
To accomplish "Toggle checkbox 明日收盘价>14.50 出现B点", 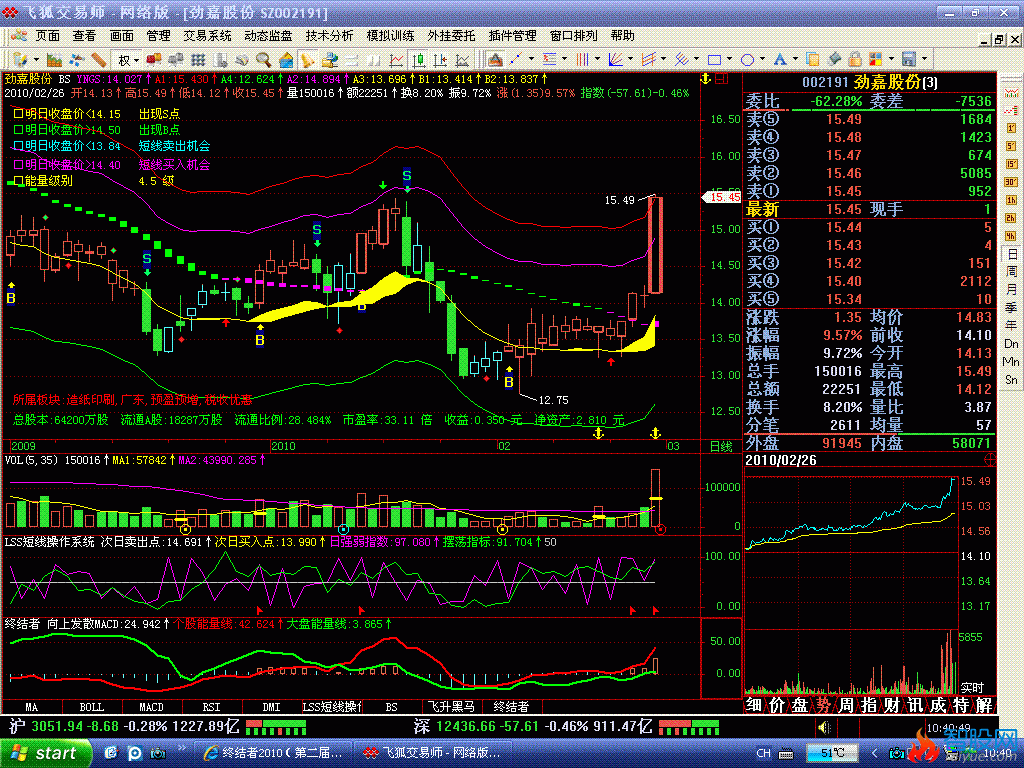I will (18, 130).
